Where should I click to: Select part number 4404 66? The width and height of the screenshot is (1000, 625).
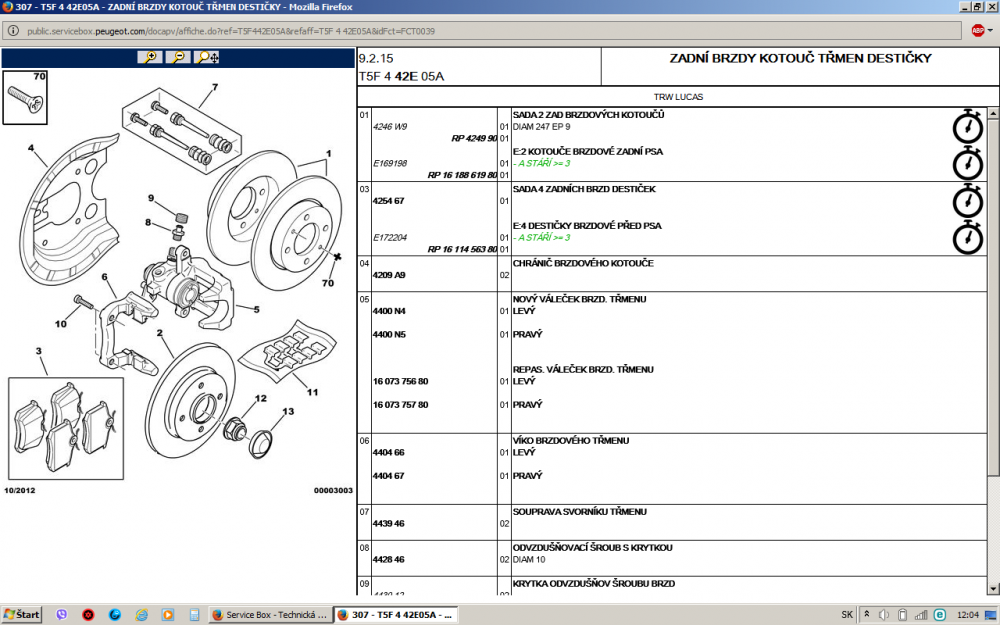[388, 452]
